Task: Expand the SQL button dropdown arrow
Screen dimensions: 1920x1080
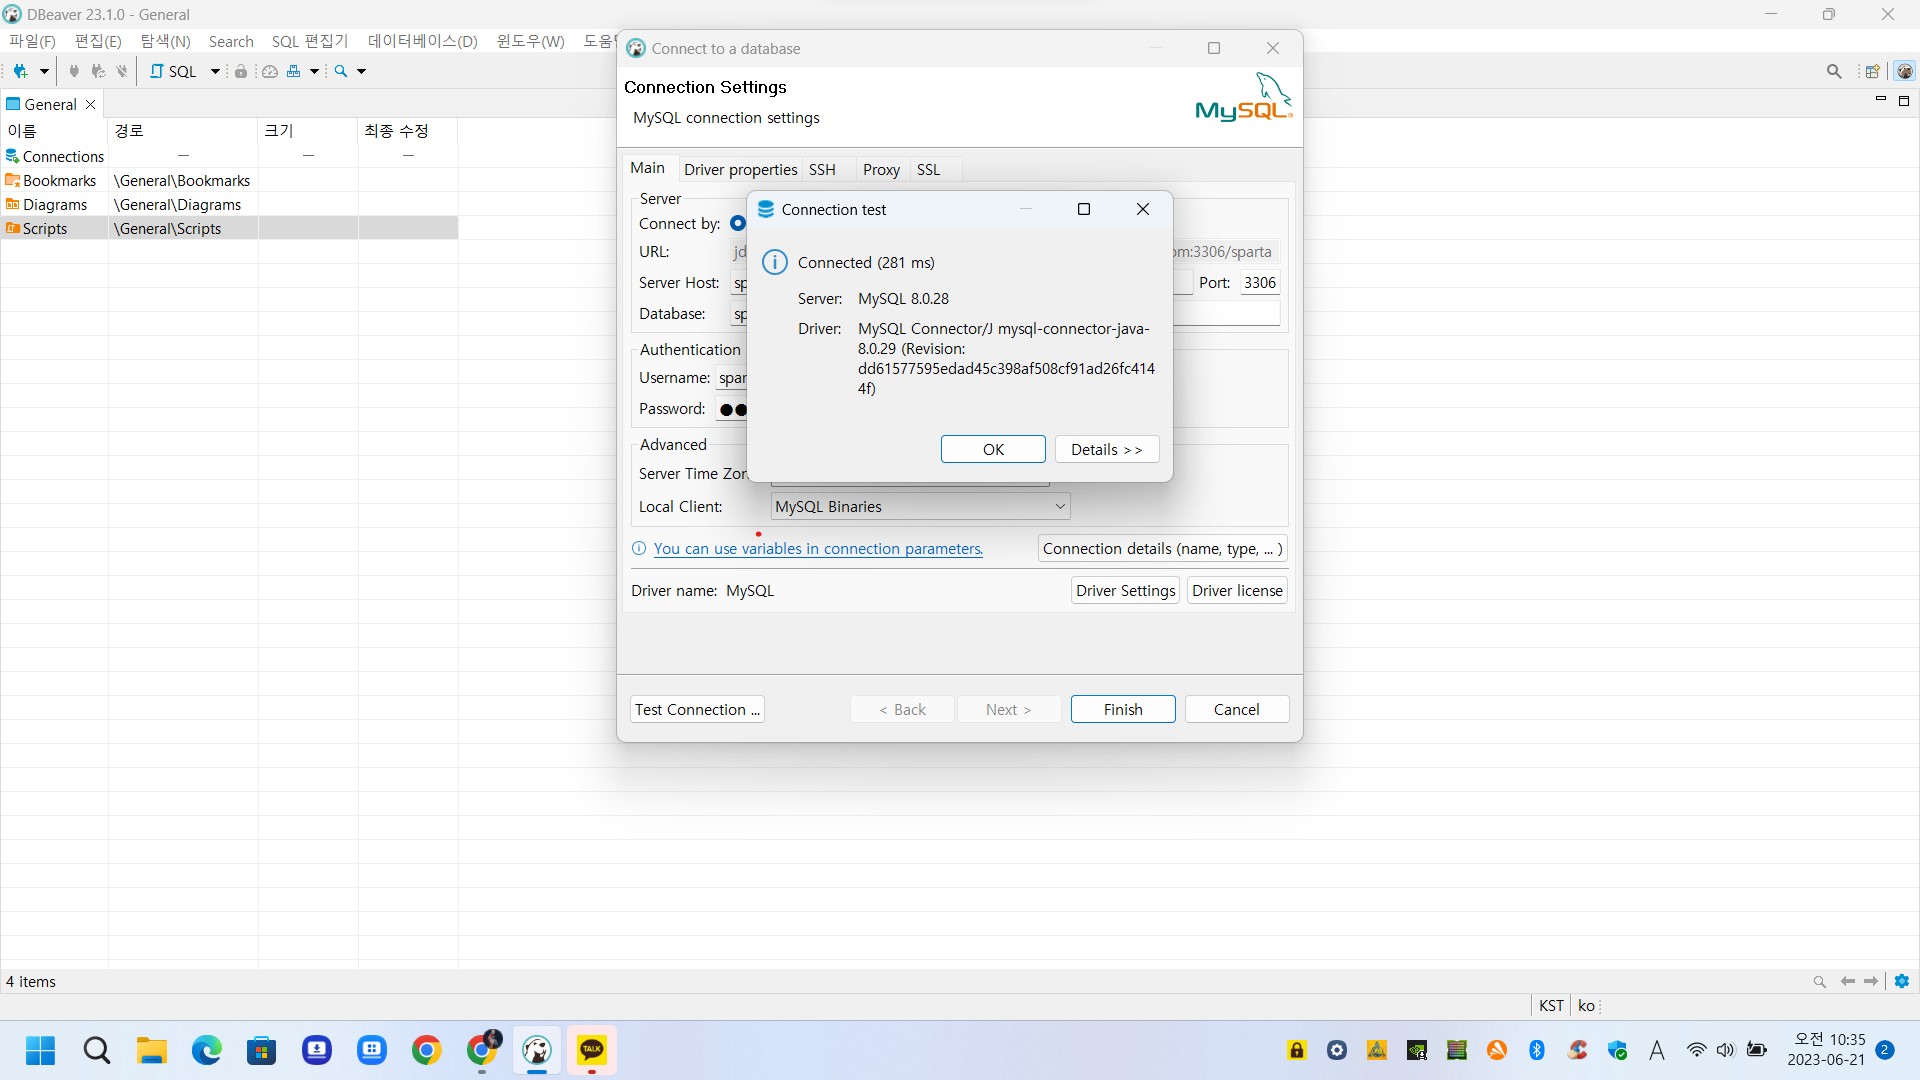Action: [215, 71]
